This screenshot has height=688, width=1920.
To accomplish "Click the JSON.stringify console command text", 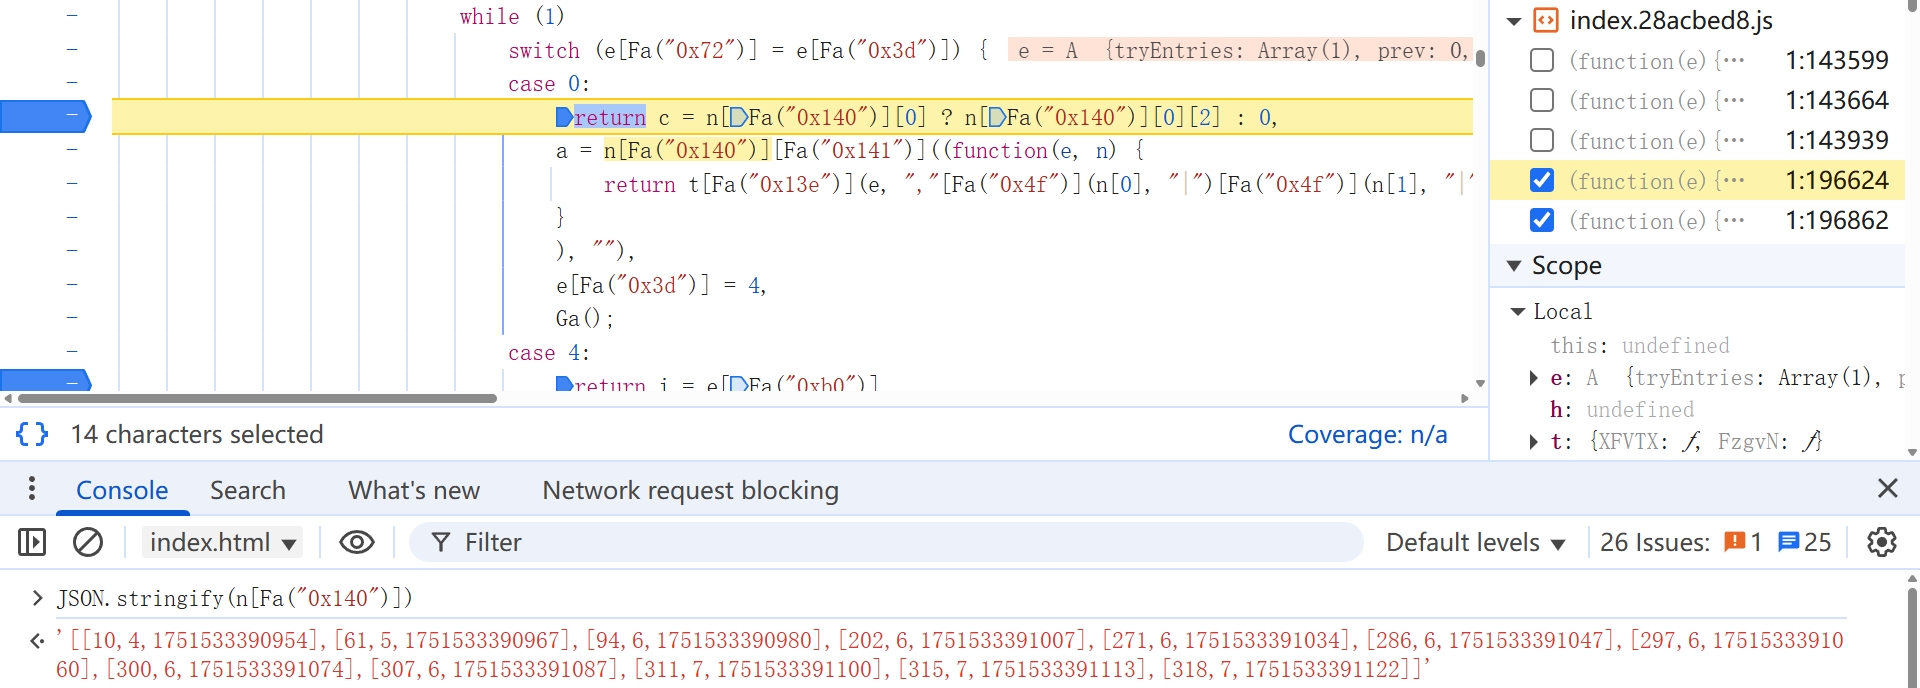I will [x=234, y=598].
